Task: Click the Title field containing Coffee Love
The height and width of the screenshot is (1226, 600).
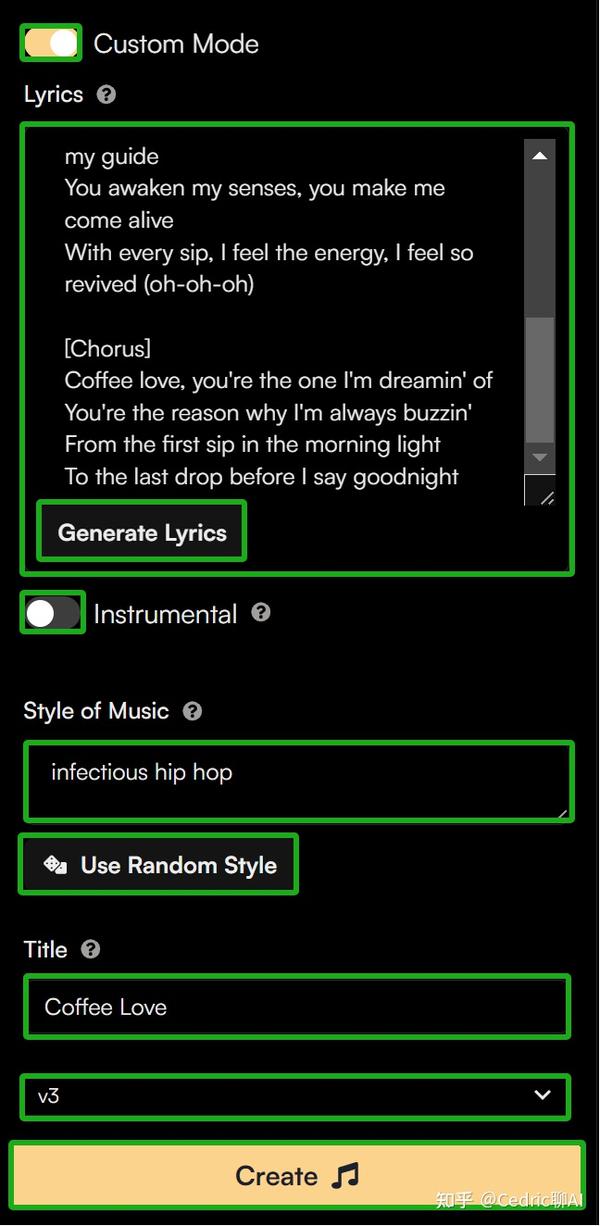Action: click(296, 1006)
